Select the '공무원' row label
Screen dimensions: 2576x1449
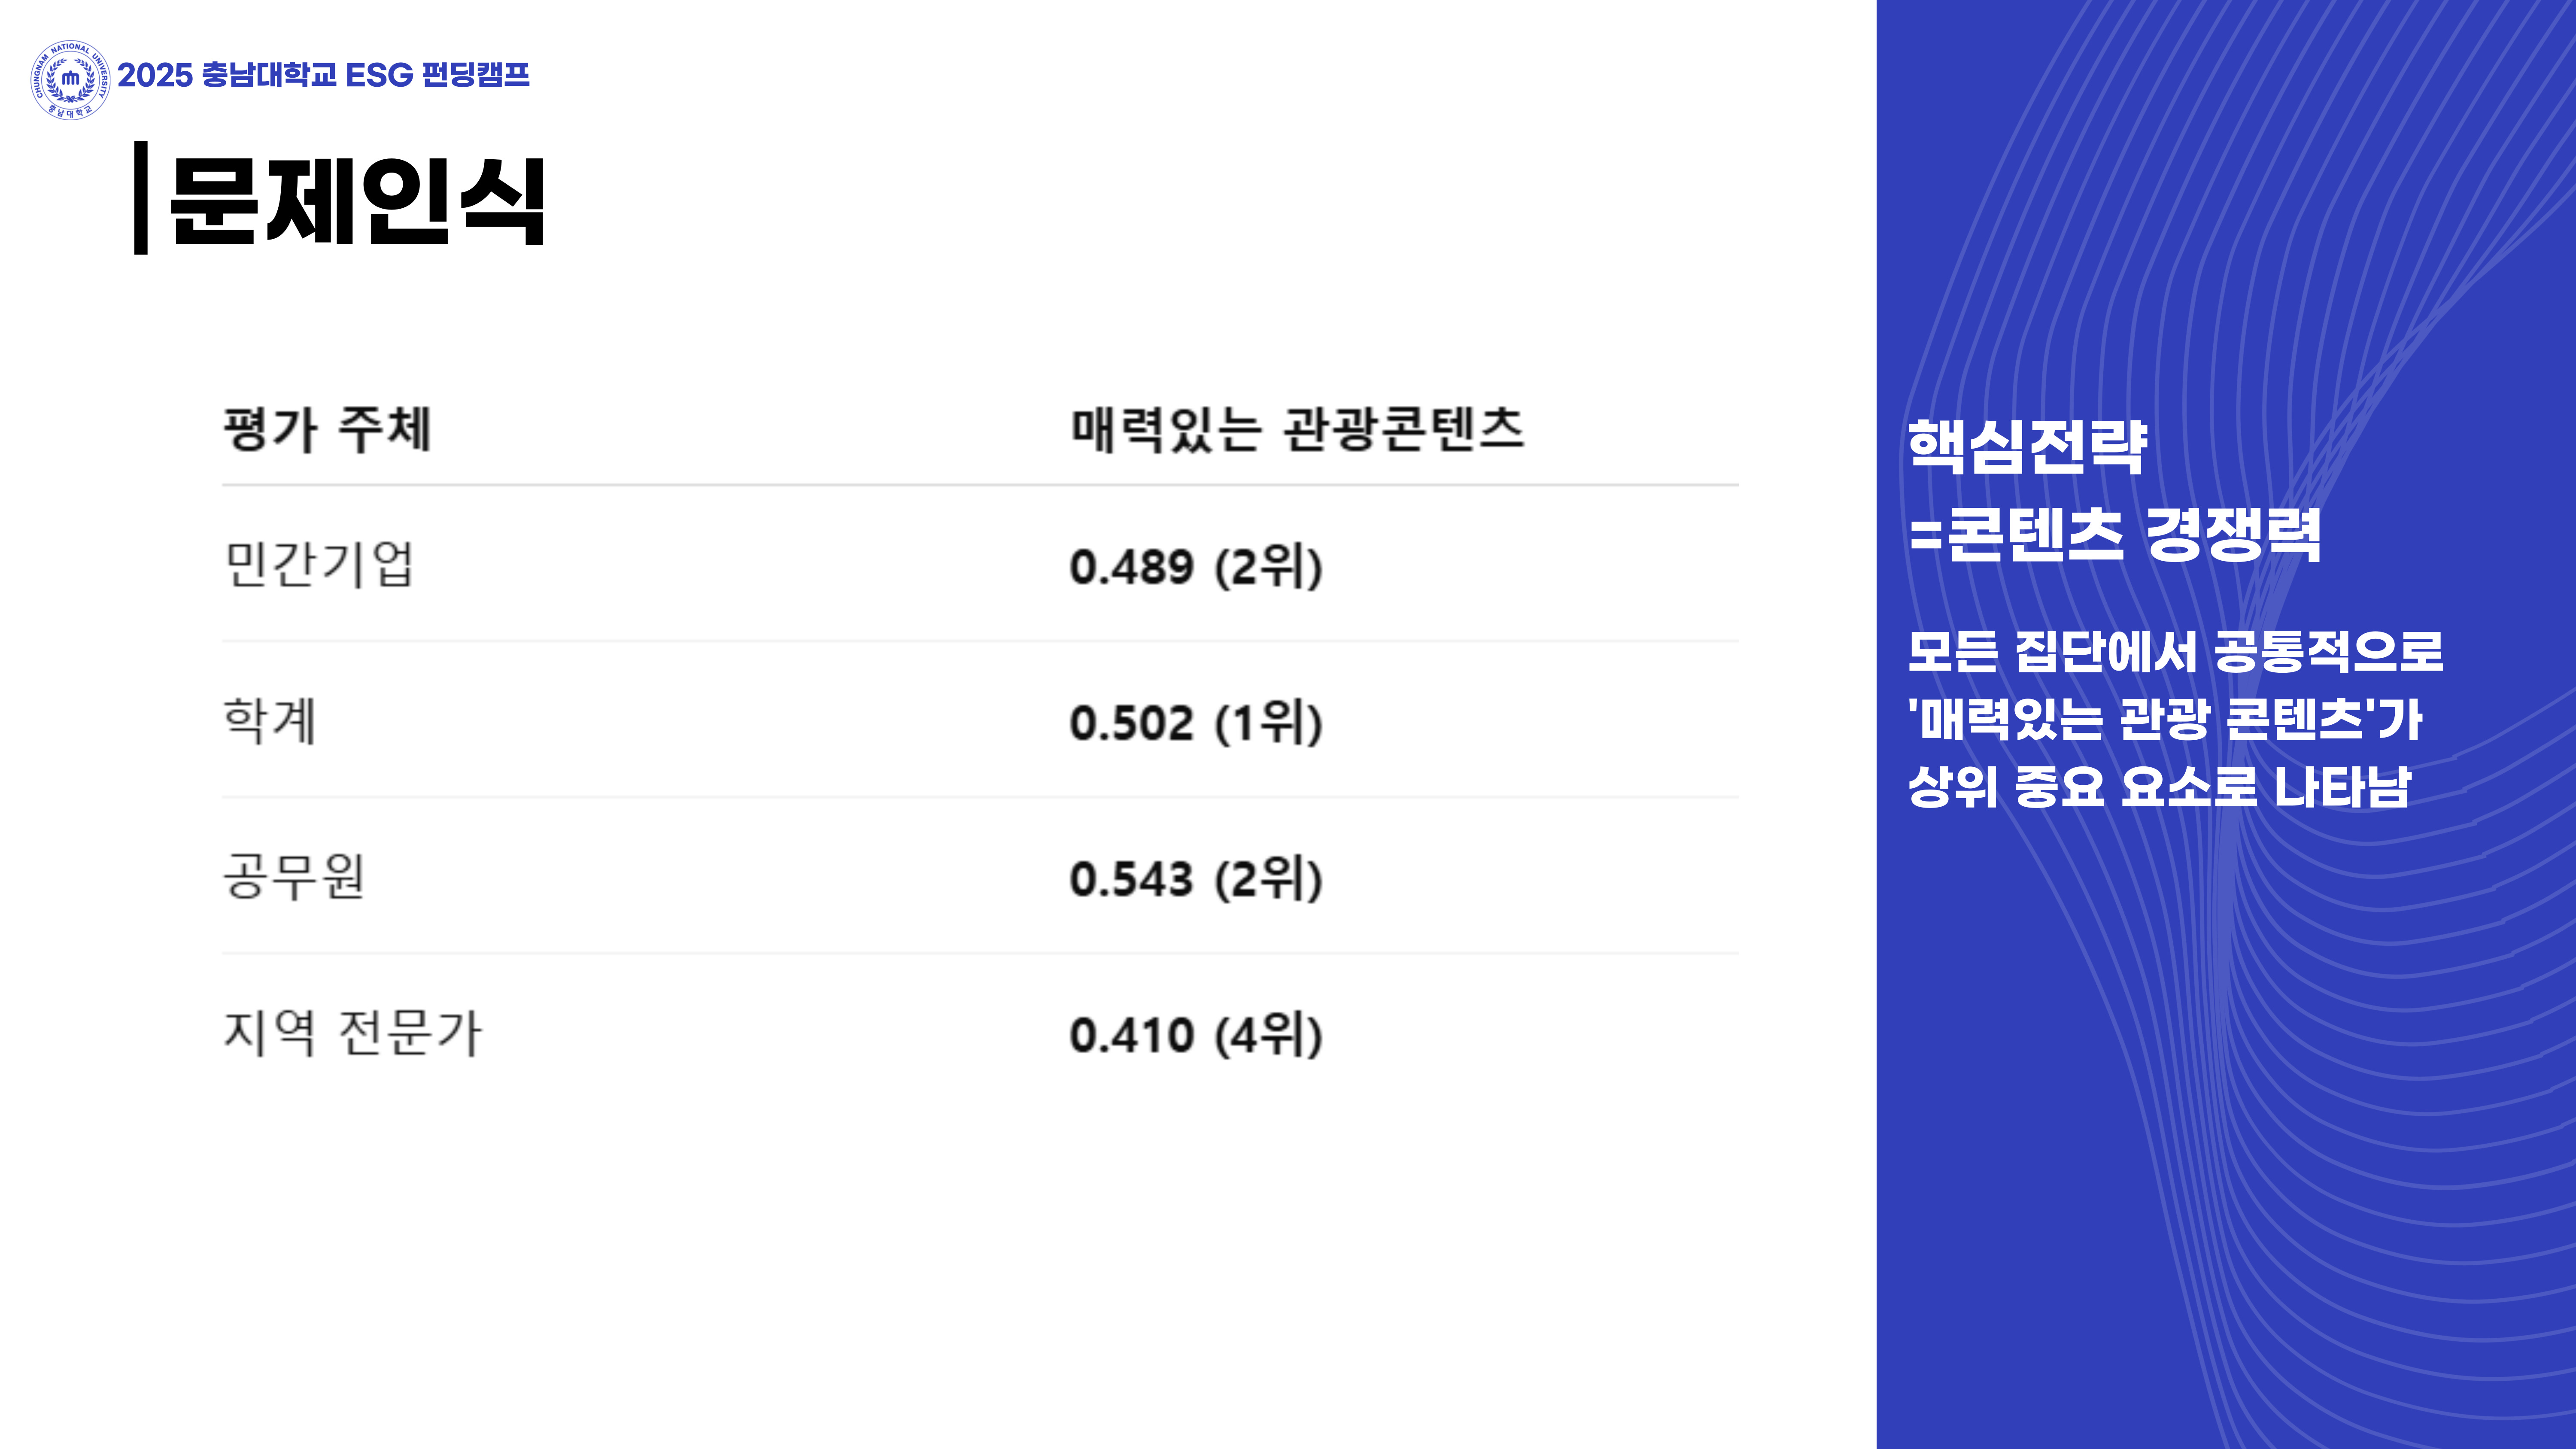293,877
